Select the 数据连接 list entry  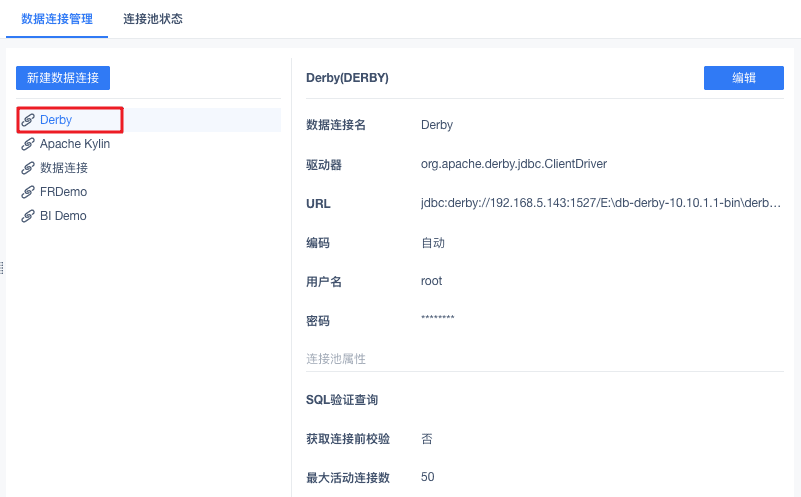[64, 168]
